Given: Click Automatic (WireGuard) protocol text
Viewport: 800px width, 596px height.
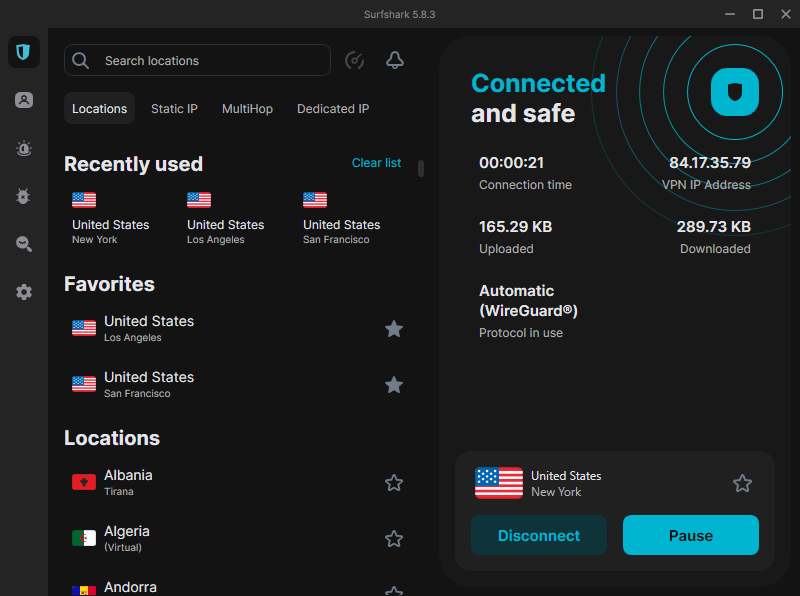Looking at the screenshot, I should coord(528,301).
